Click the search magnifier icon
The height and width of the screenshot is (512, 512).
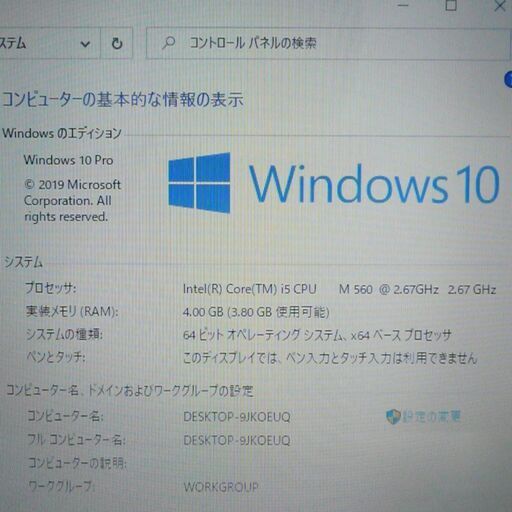[x=169, y=43]
